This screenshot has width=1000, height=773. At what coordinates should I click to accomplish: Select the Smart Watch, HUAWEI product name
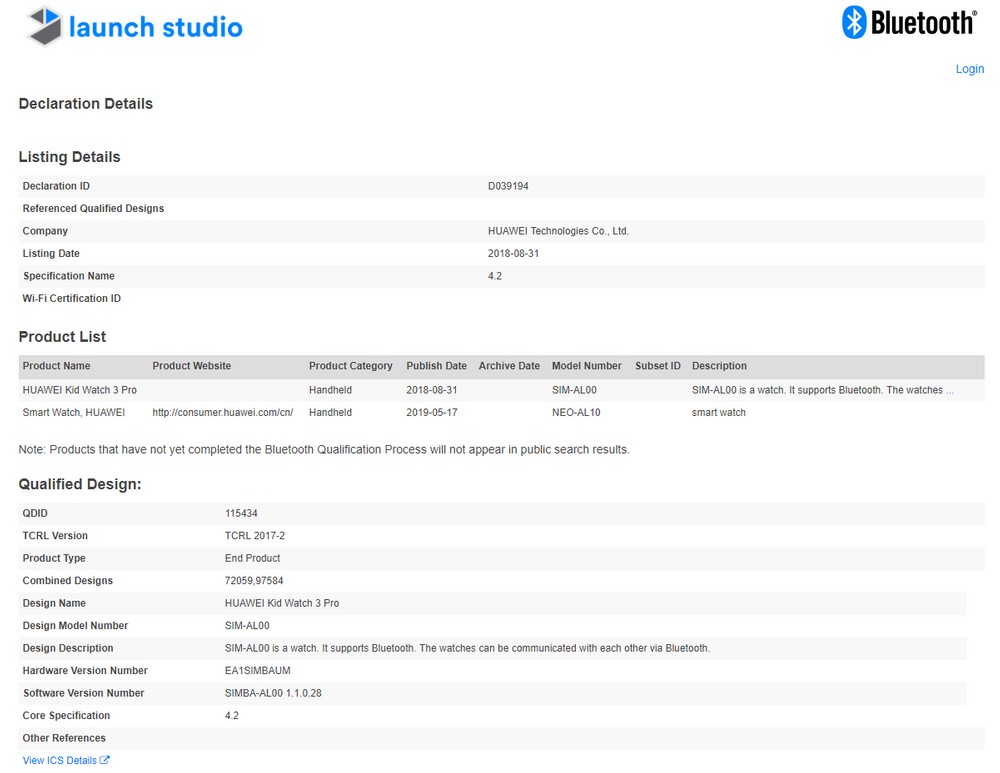click(73, 413)
